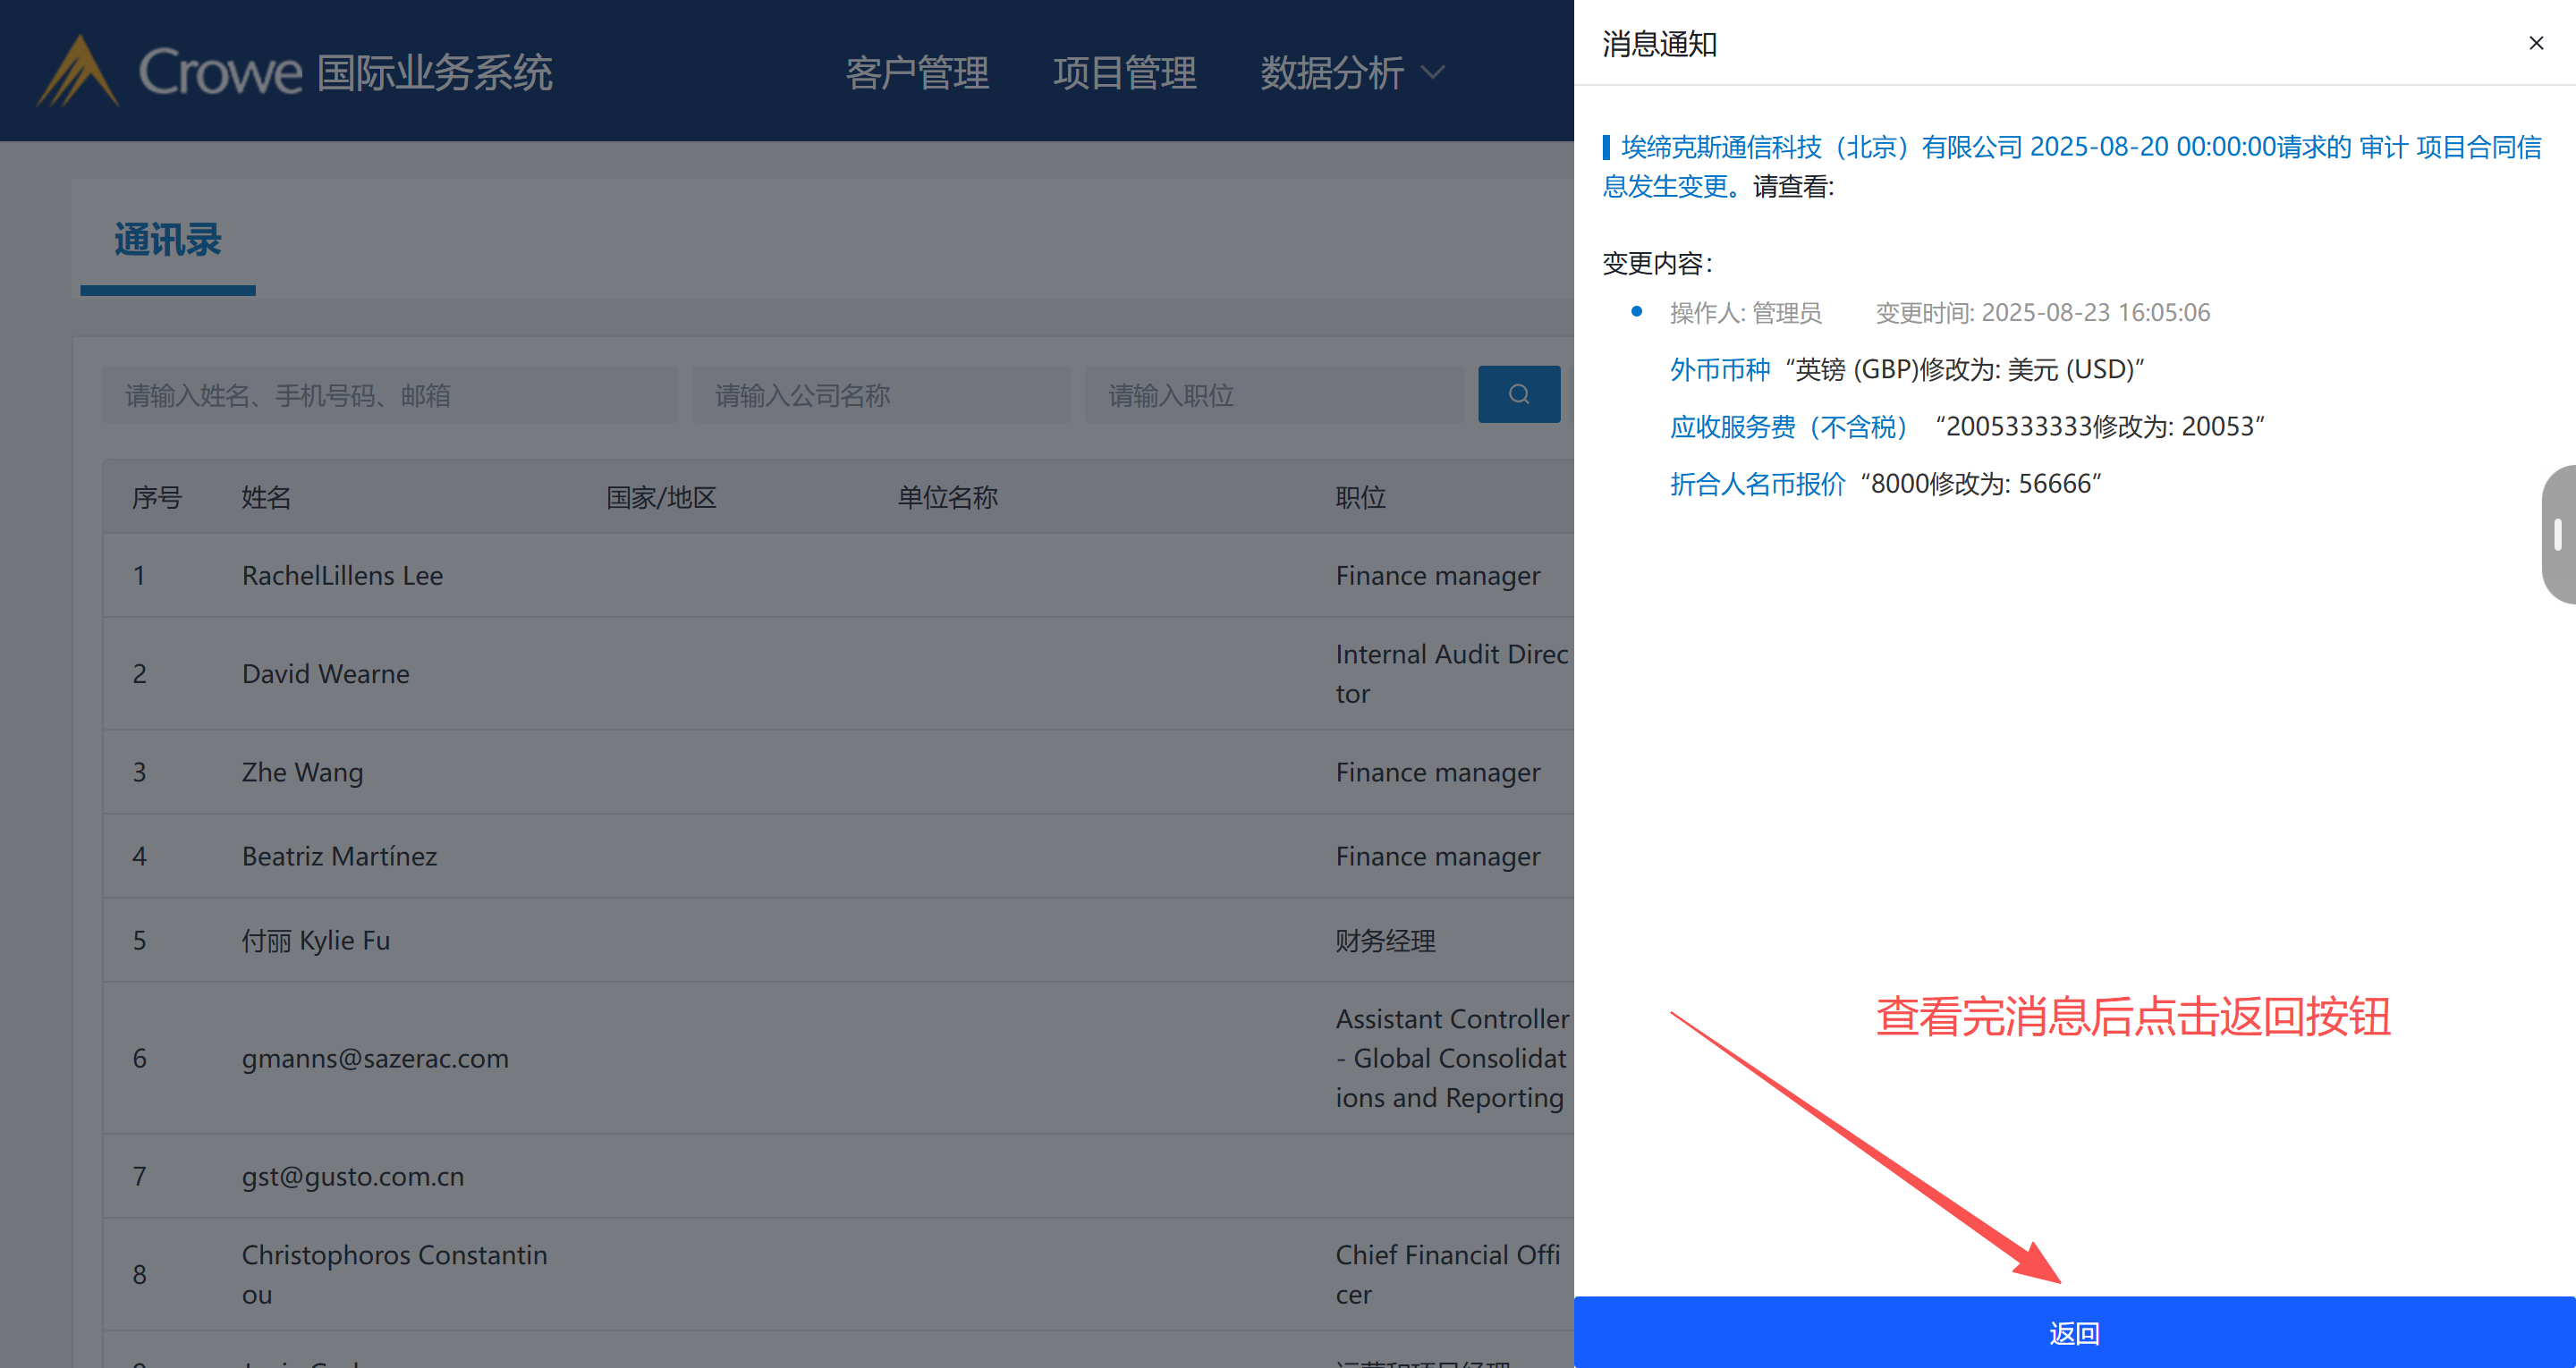Click the gray side handle on right edge
The width and height of the screenshot is (2576, 1368).
2558,534
